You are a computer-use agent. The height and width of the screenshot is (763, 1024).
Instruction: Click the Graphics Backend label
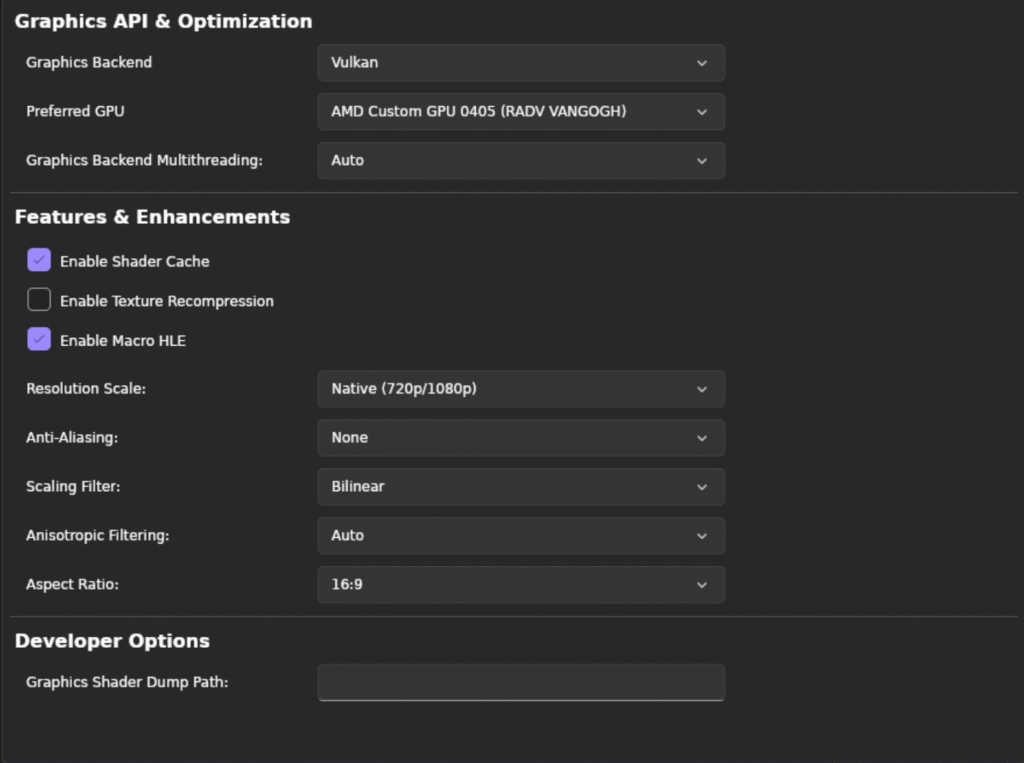click(89, 62)
